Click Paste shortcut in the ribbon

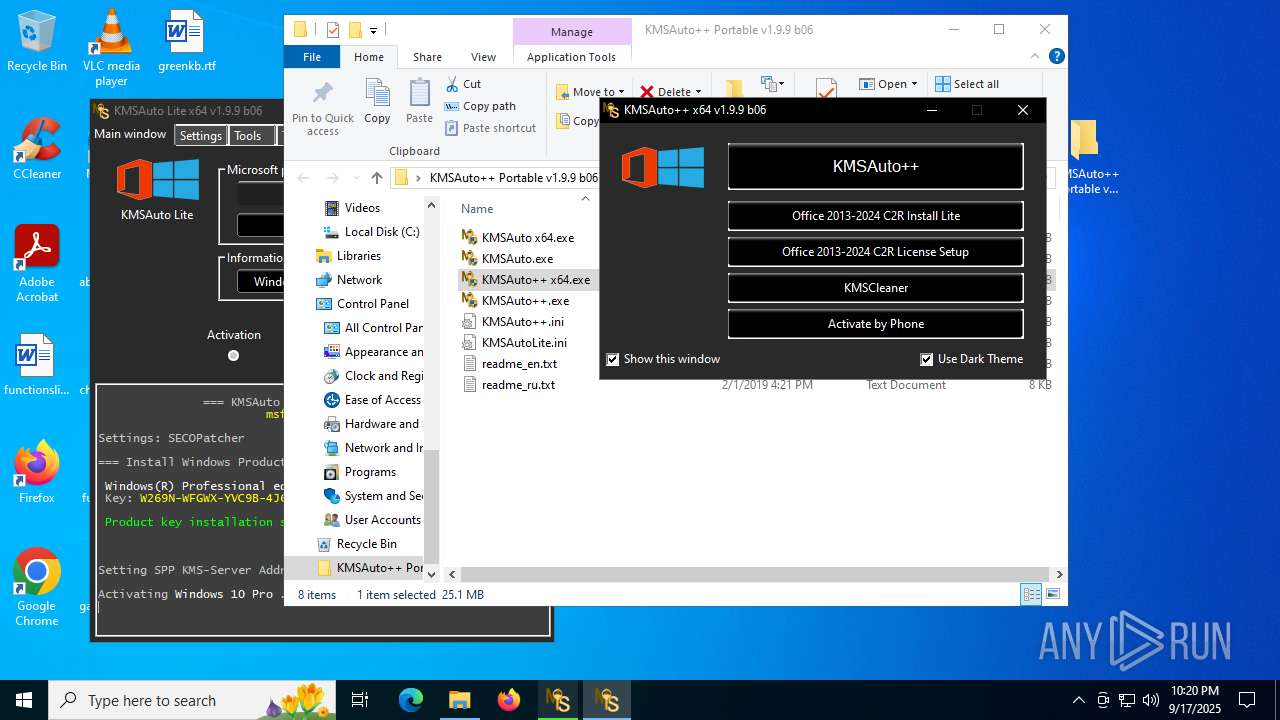[490, 128]
